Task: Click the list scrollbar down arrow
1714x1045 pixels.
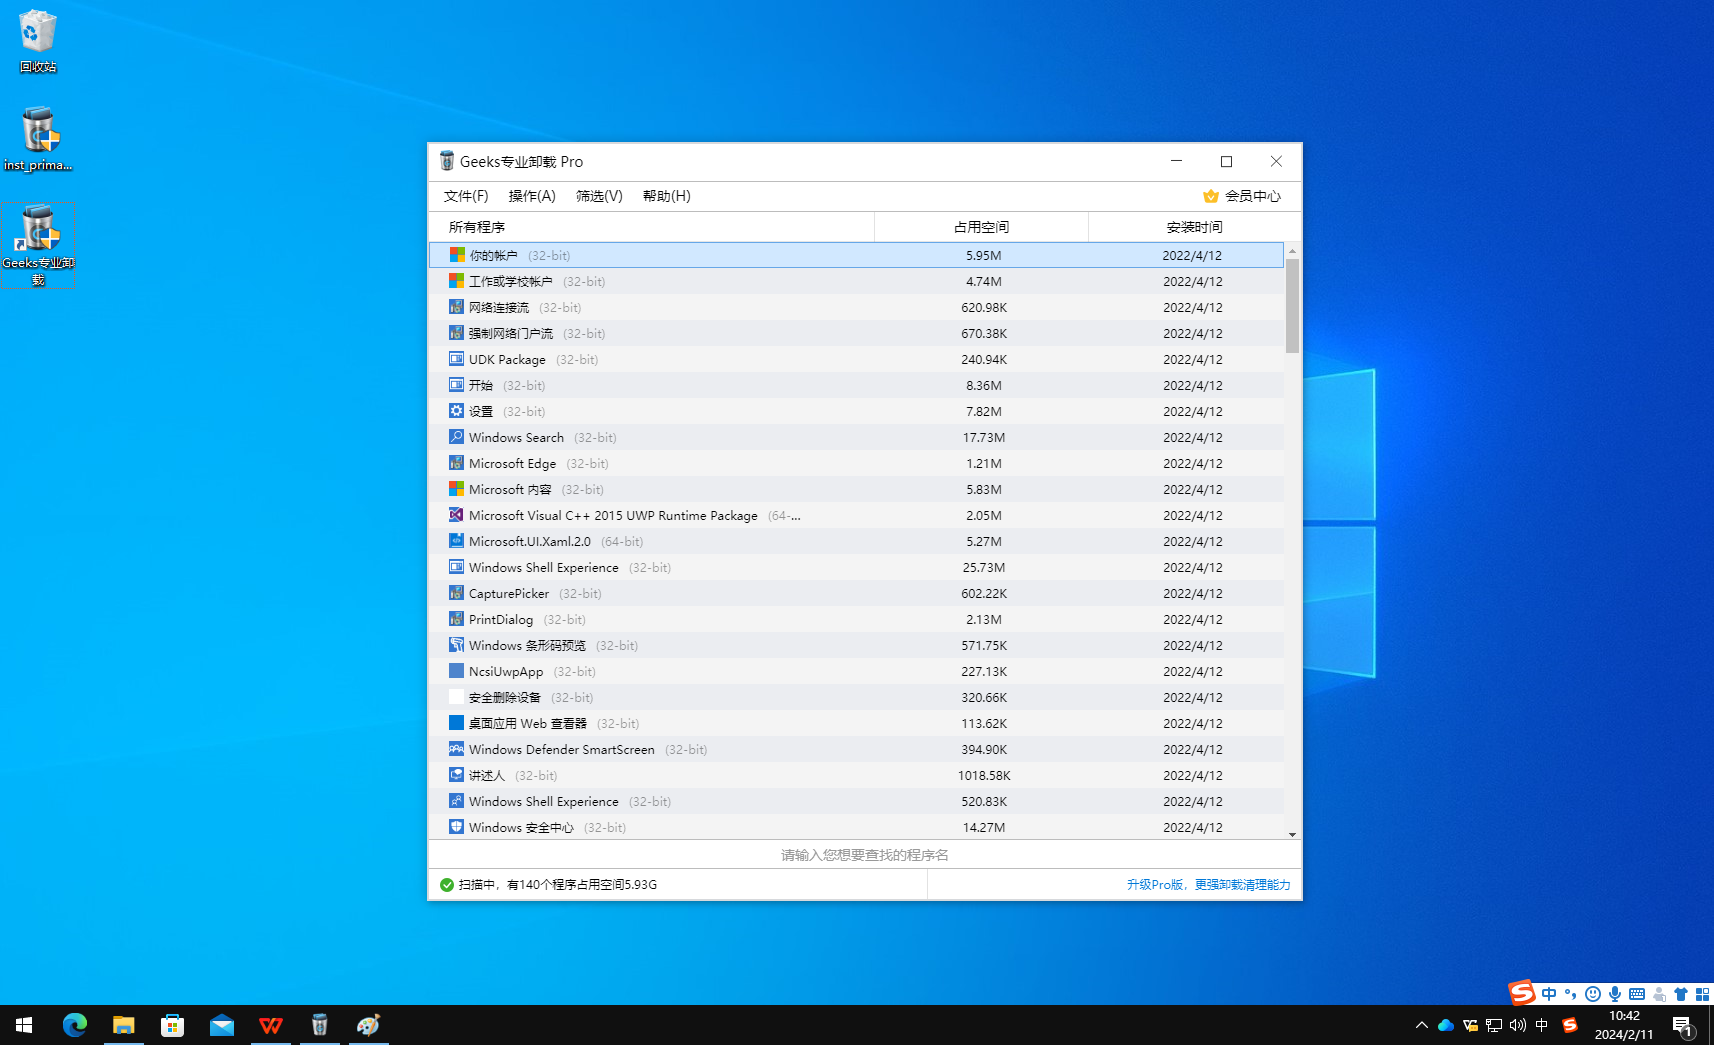Action: [x=1292, y=834]
